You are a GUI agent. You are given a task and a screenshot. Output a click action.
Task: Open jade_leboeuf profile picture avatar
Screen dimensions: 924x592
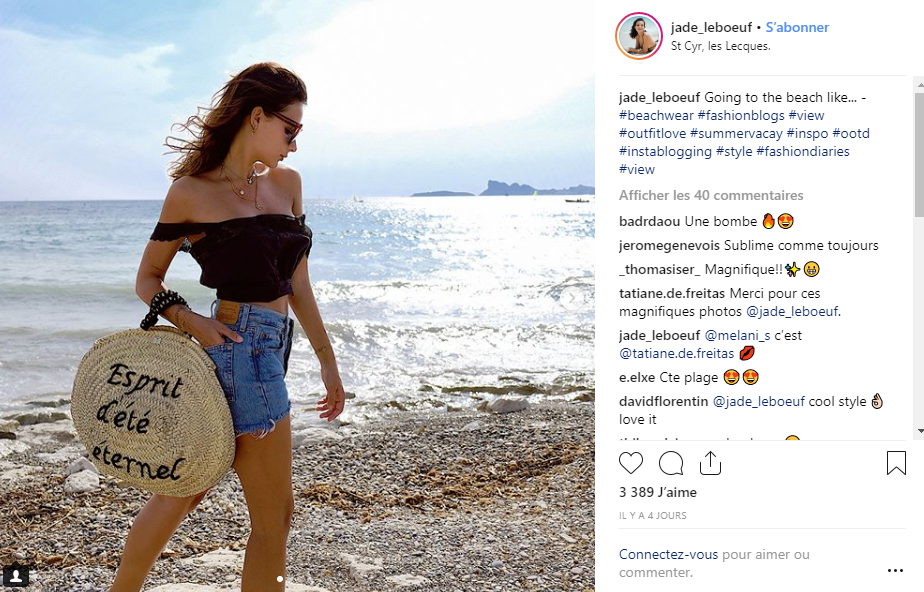pyautogui.click(x=639, y=36)
